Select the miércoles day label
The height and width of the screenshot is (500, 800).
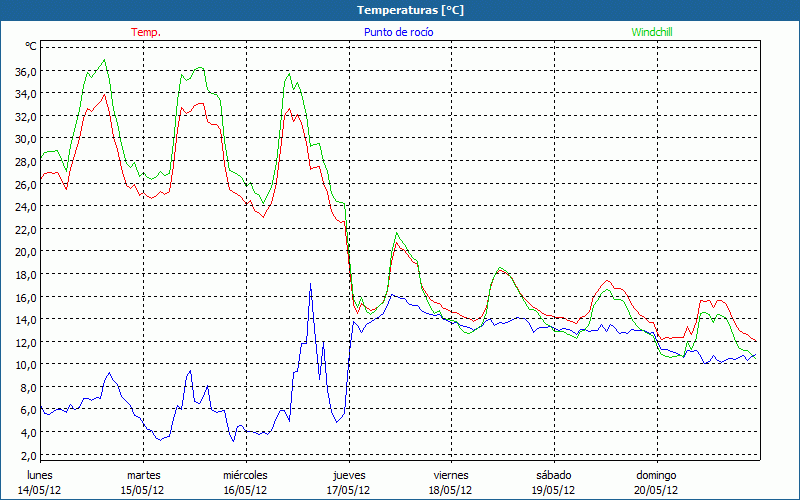click(x=245, y=475)
